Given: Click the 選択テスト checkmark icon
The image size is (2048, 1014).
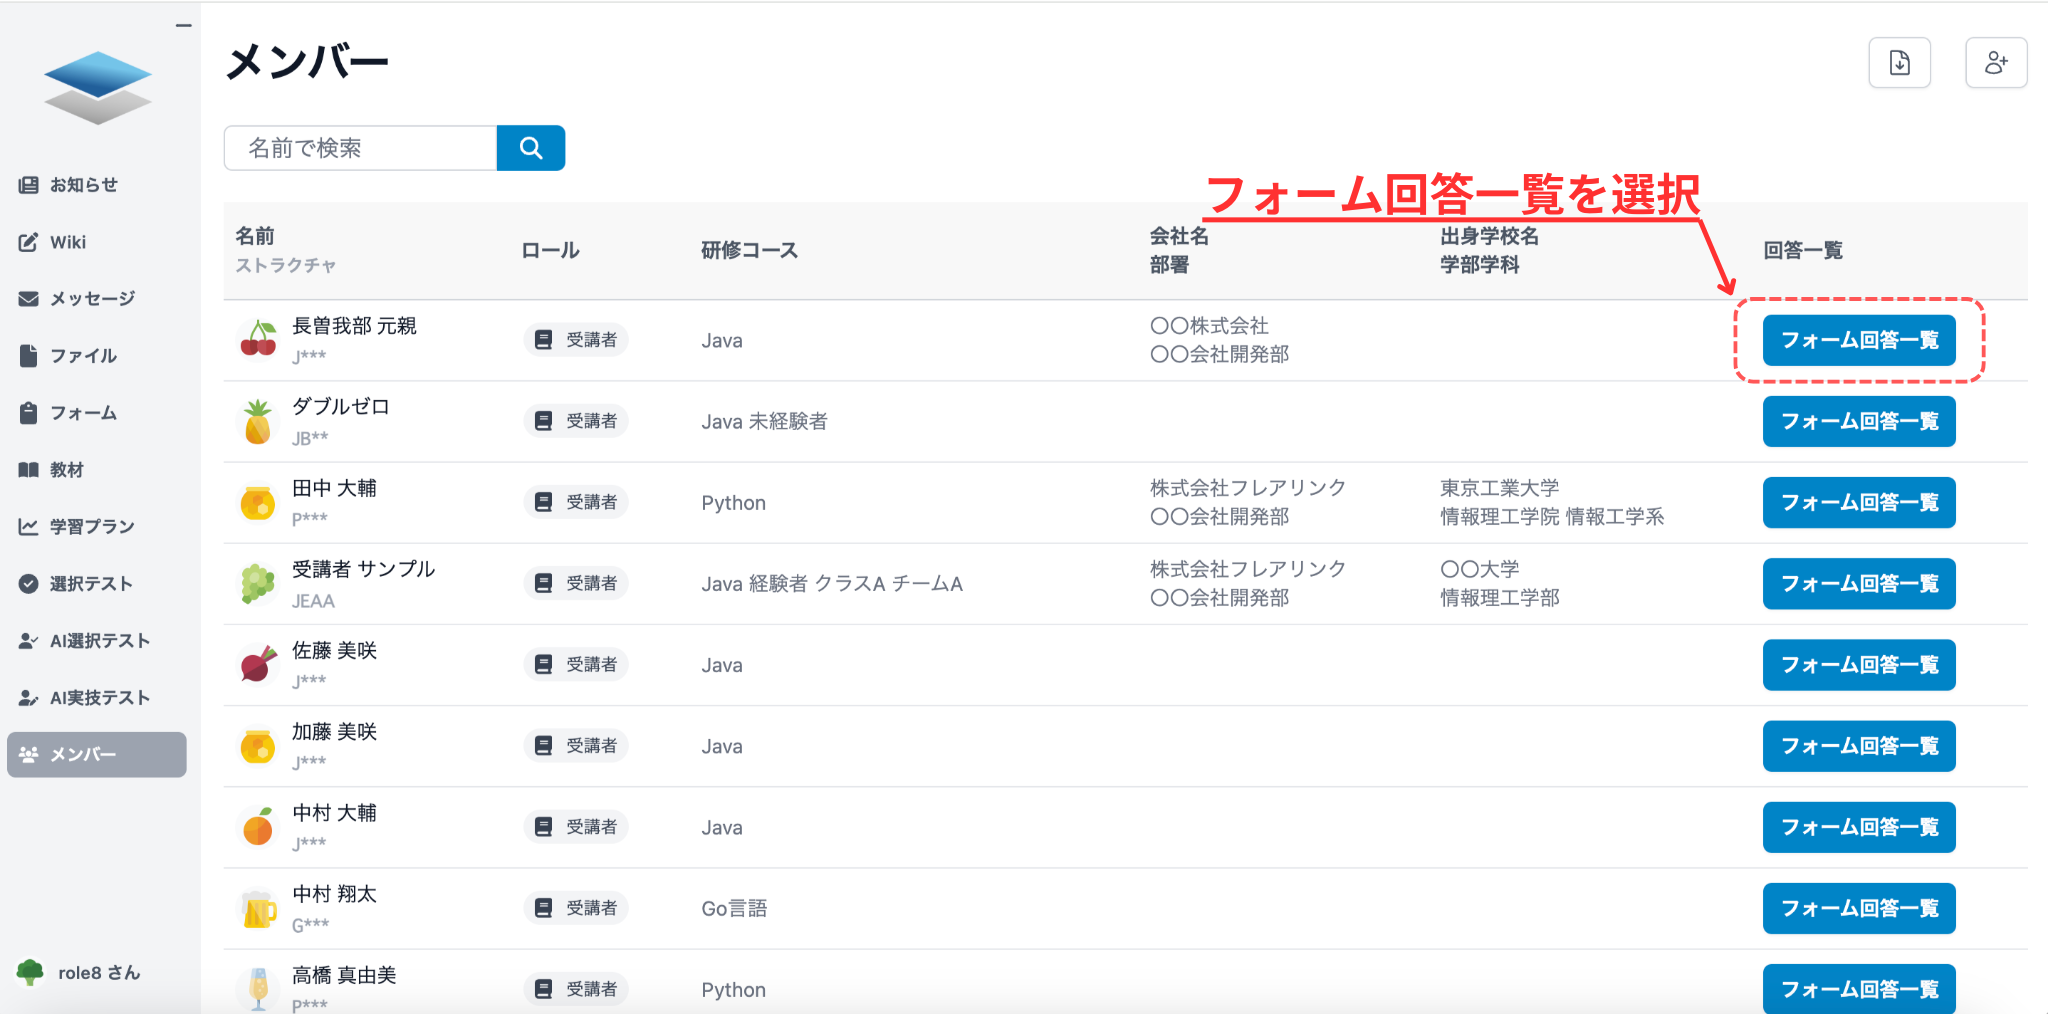Looking at the screenshot, I should click(27, 583).
